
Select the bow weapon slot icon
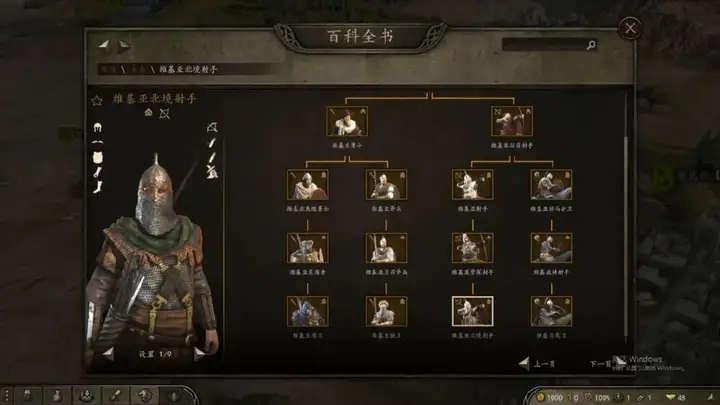click(x=212, y=127)
